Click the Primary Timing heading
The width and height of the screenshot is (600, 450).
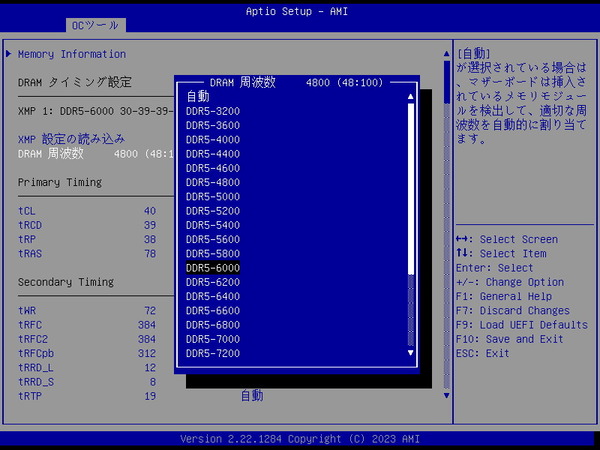click(60, 182)
